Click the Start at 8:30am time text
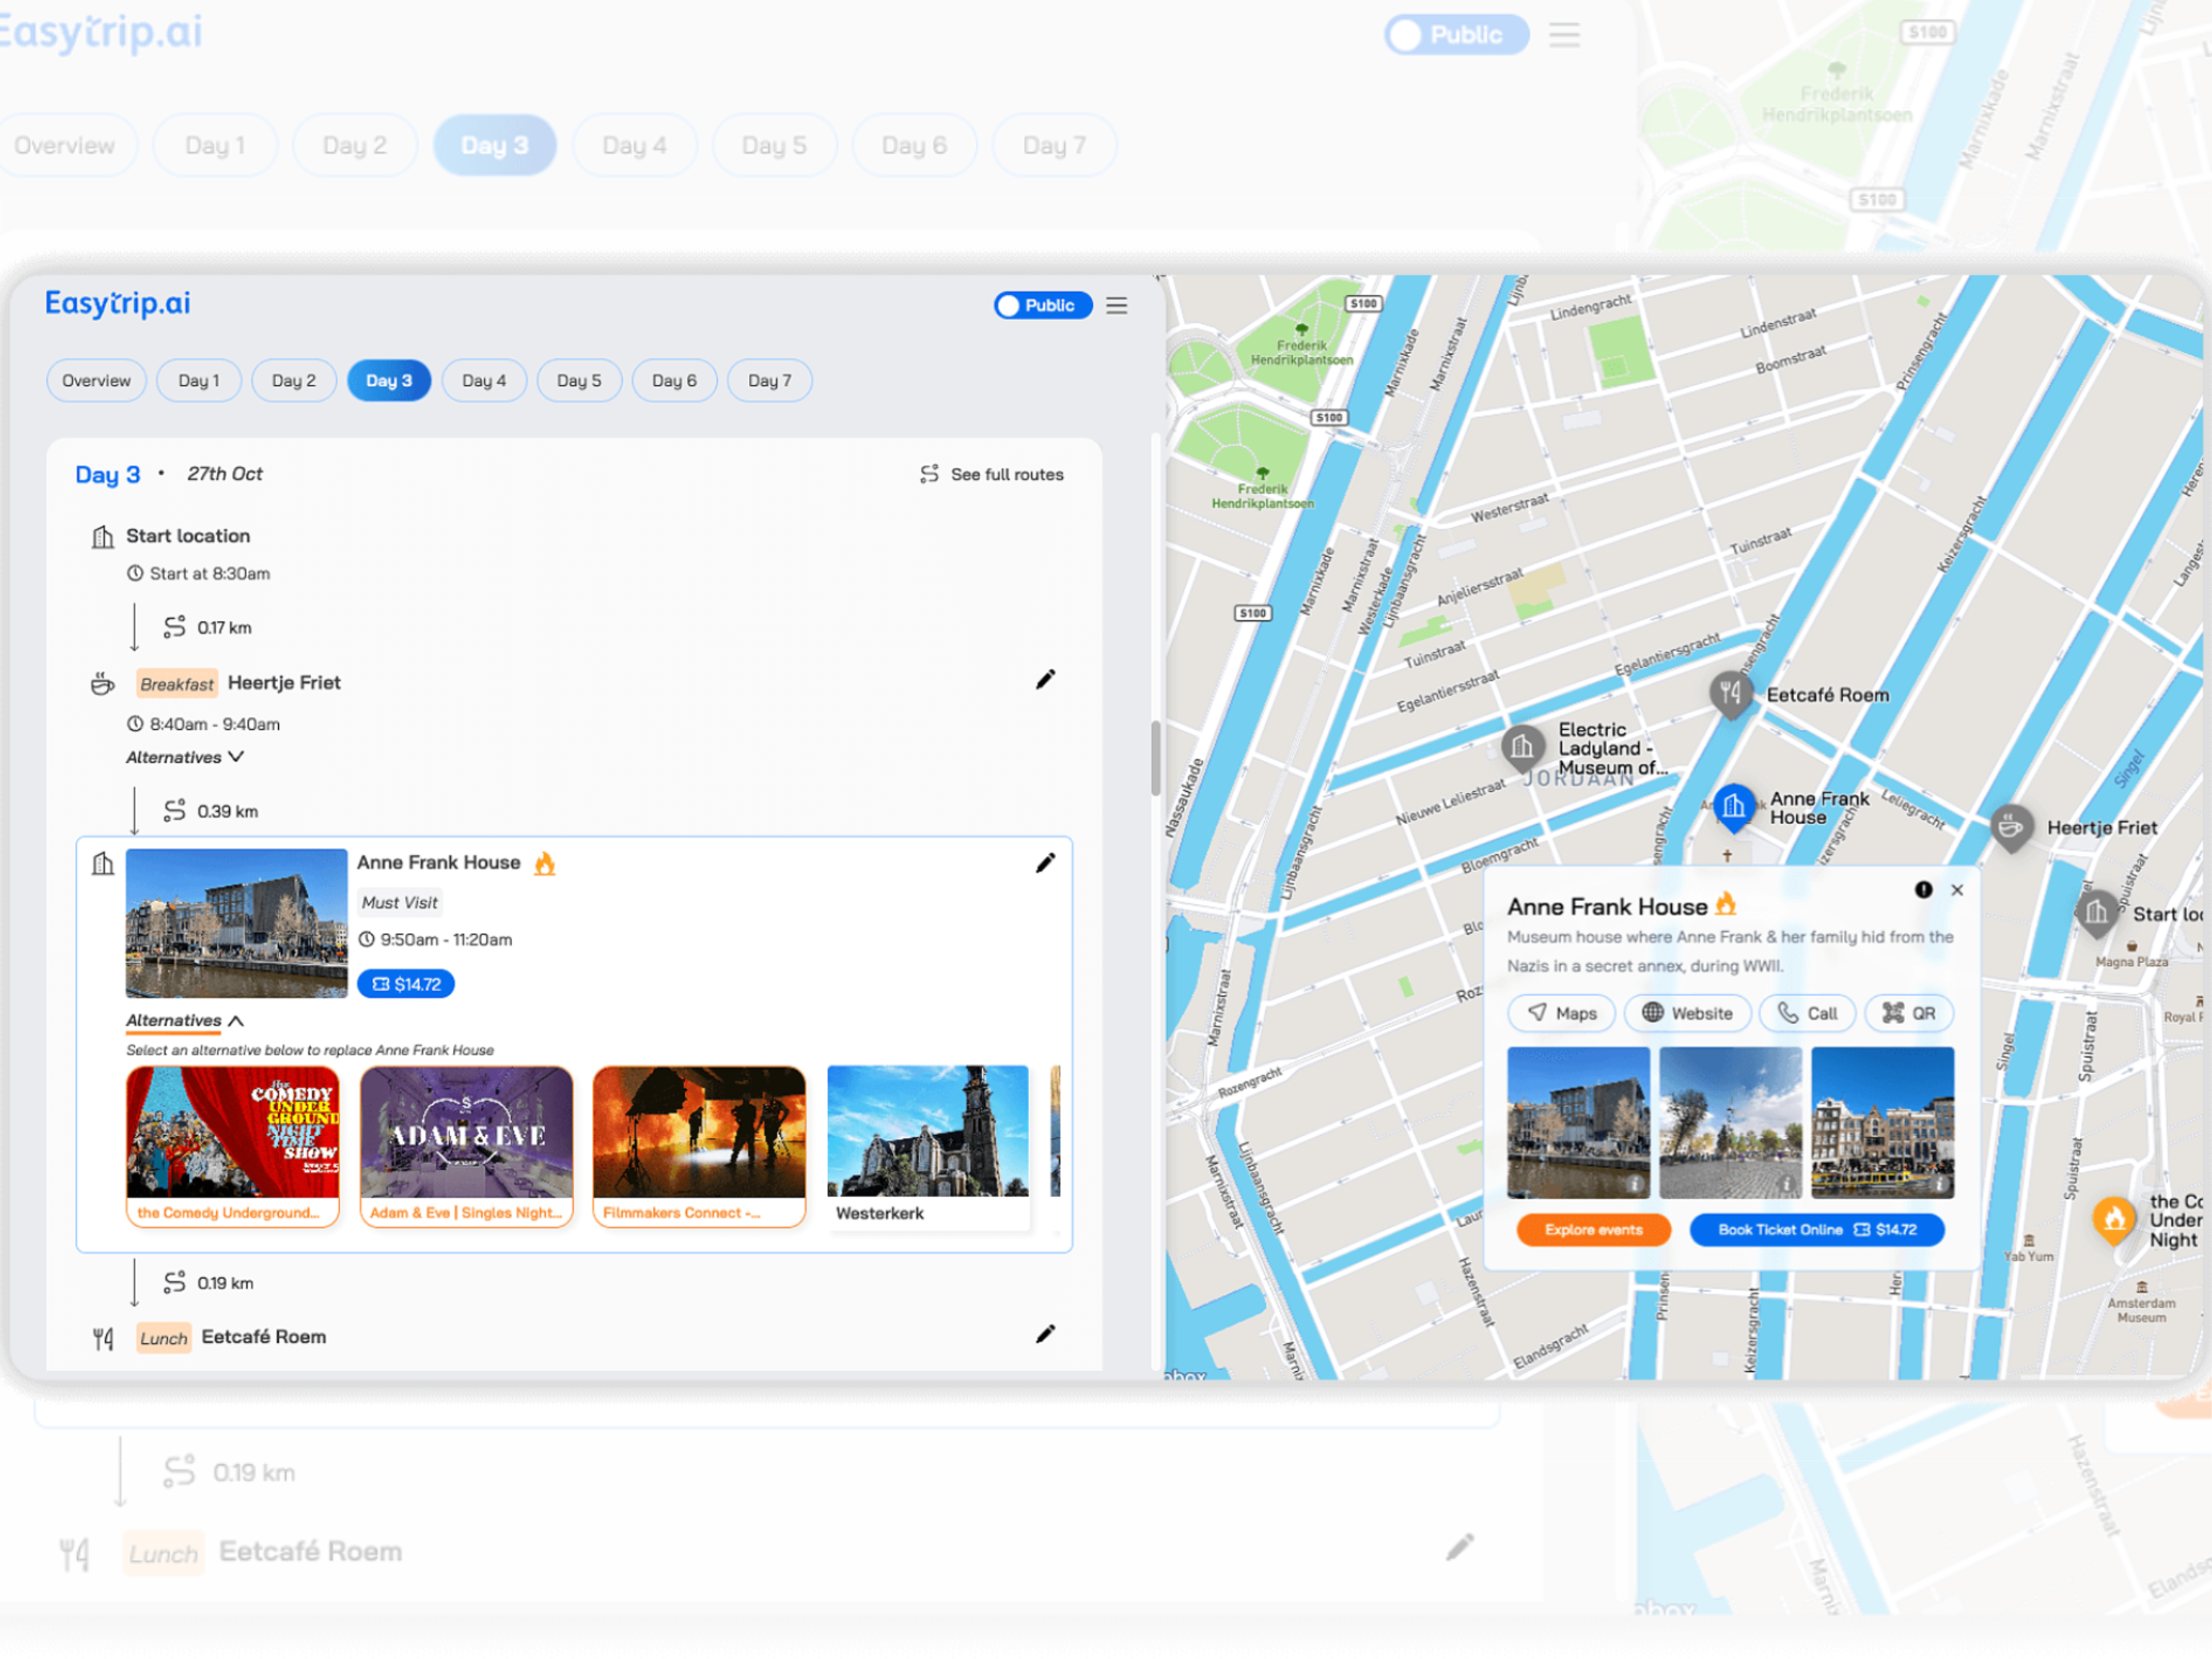 click(210, 574)
